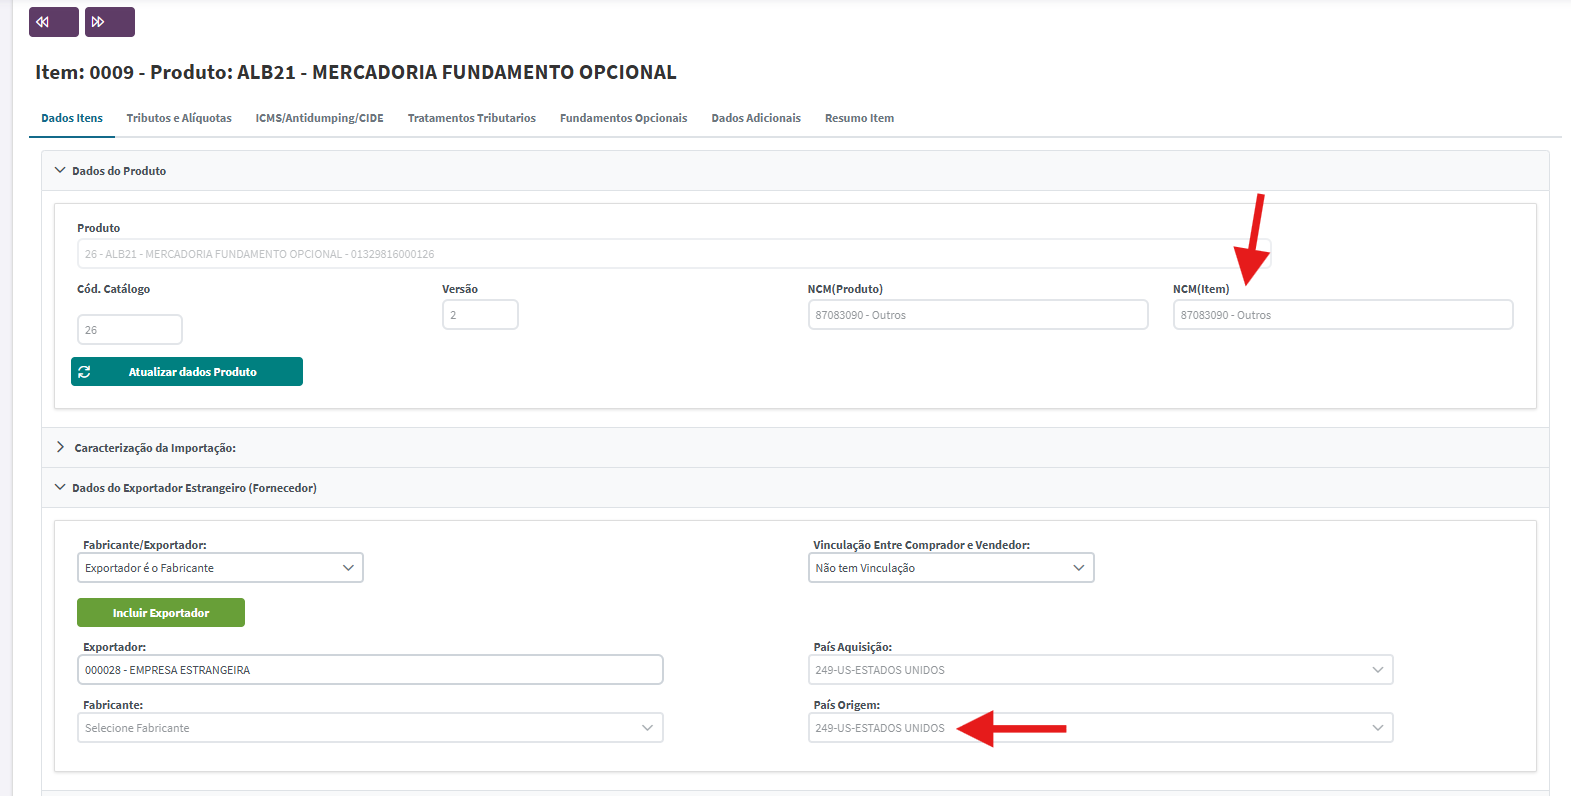1571x796 pixels.
Task: Collapse the Dados do Produto section
Action: tap(795, 171)
